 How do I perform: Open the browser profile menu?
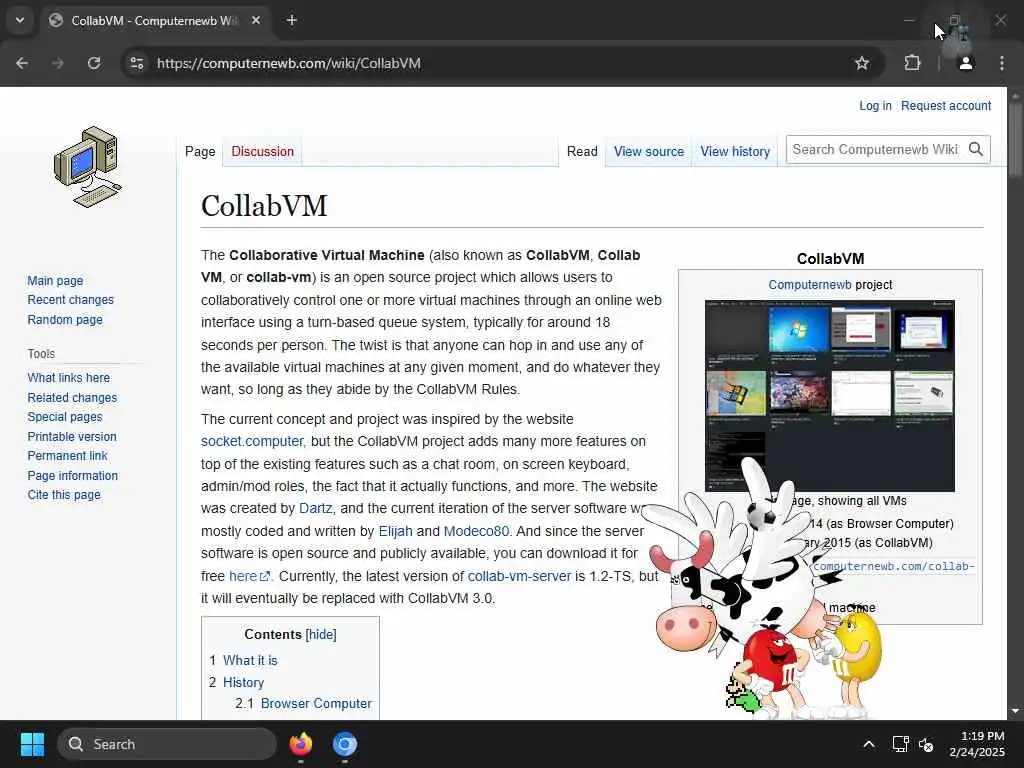965,63
